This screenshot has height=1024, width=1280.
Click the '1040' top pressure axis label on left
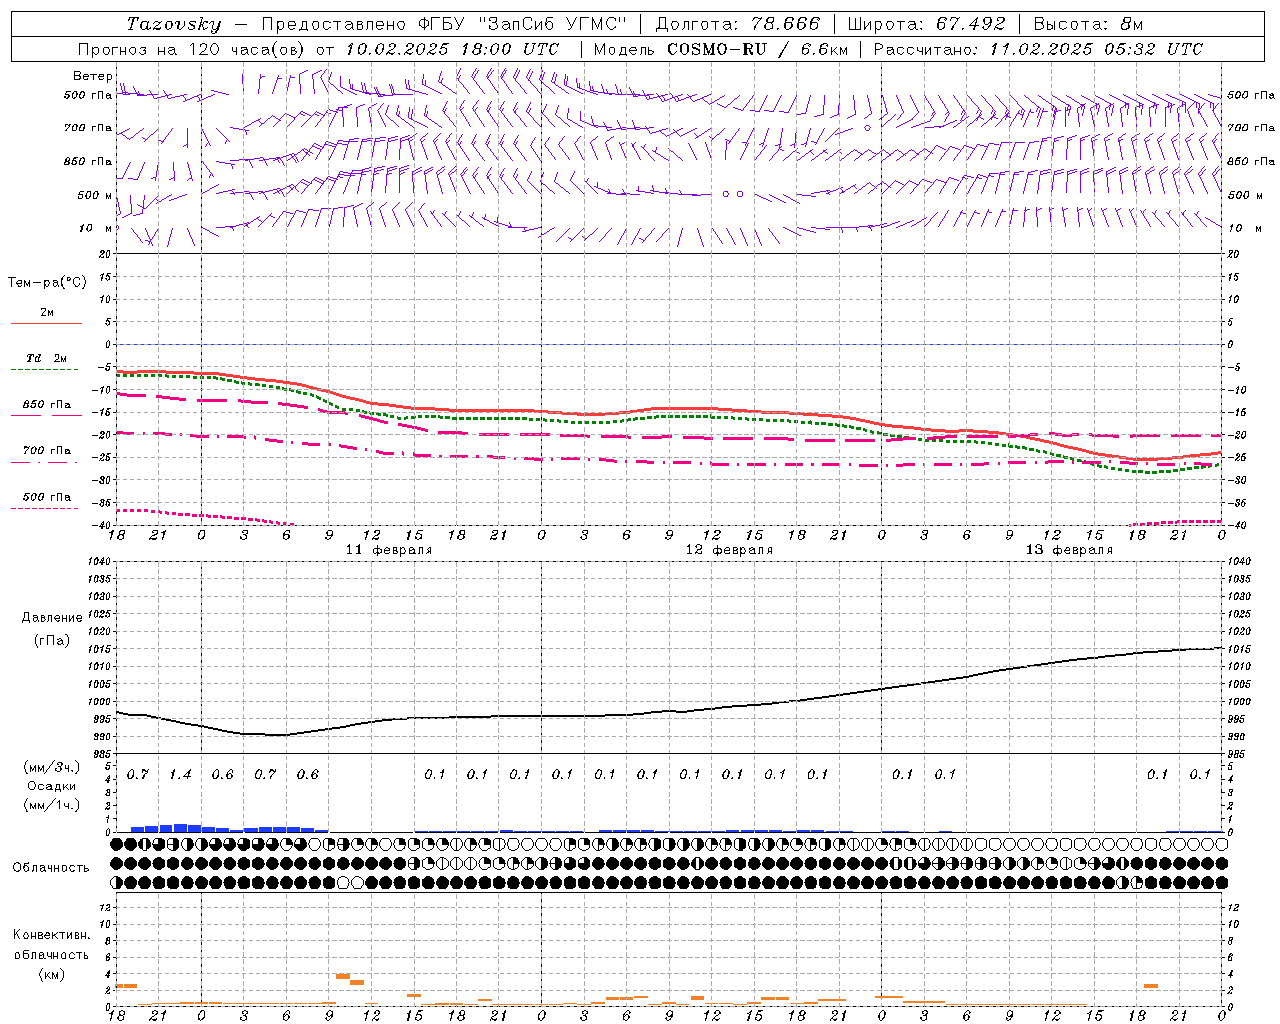[x=98, y=562]
